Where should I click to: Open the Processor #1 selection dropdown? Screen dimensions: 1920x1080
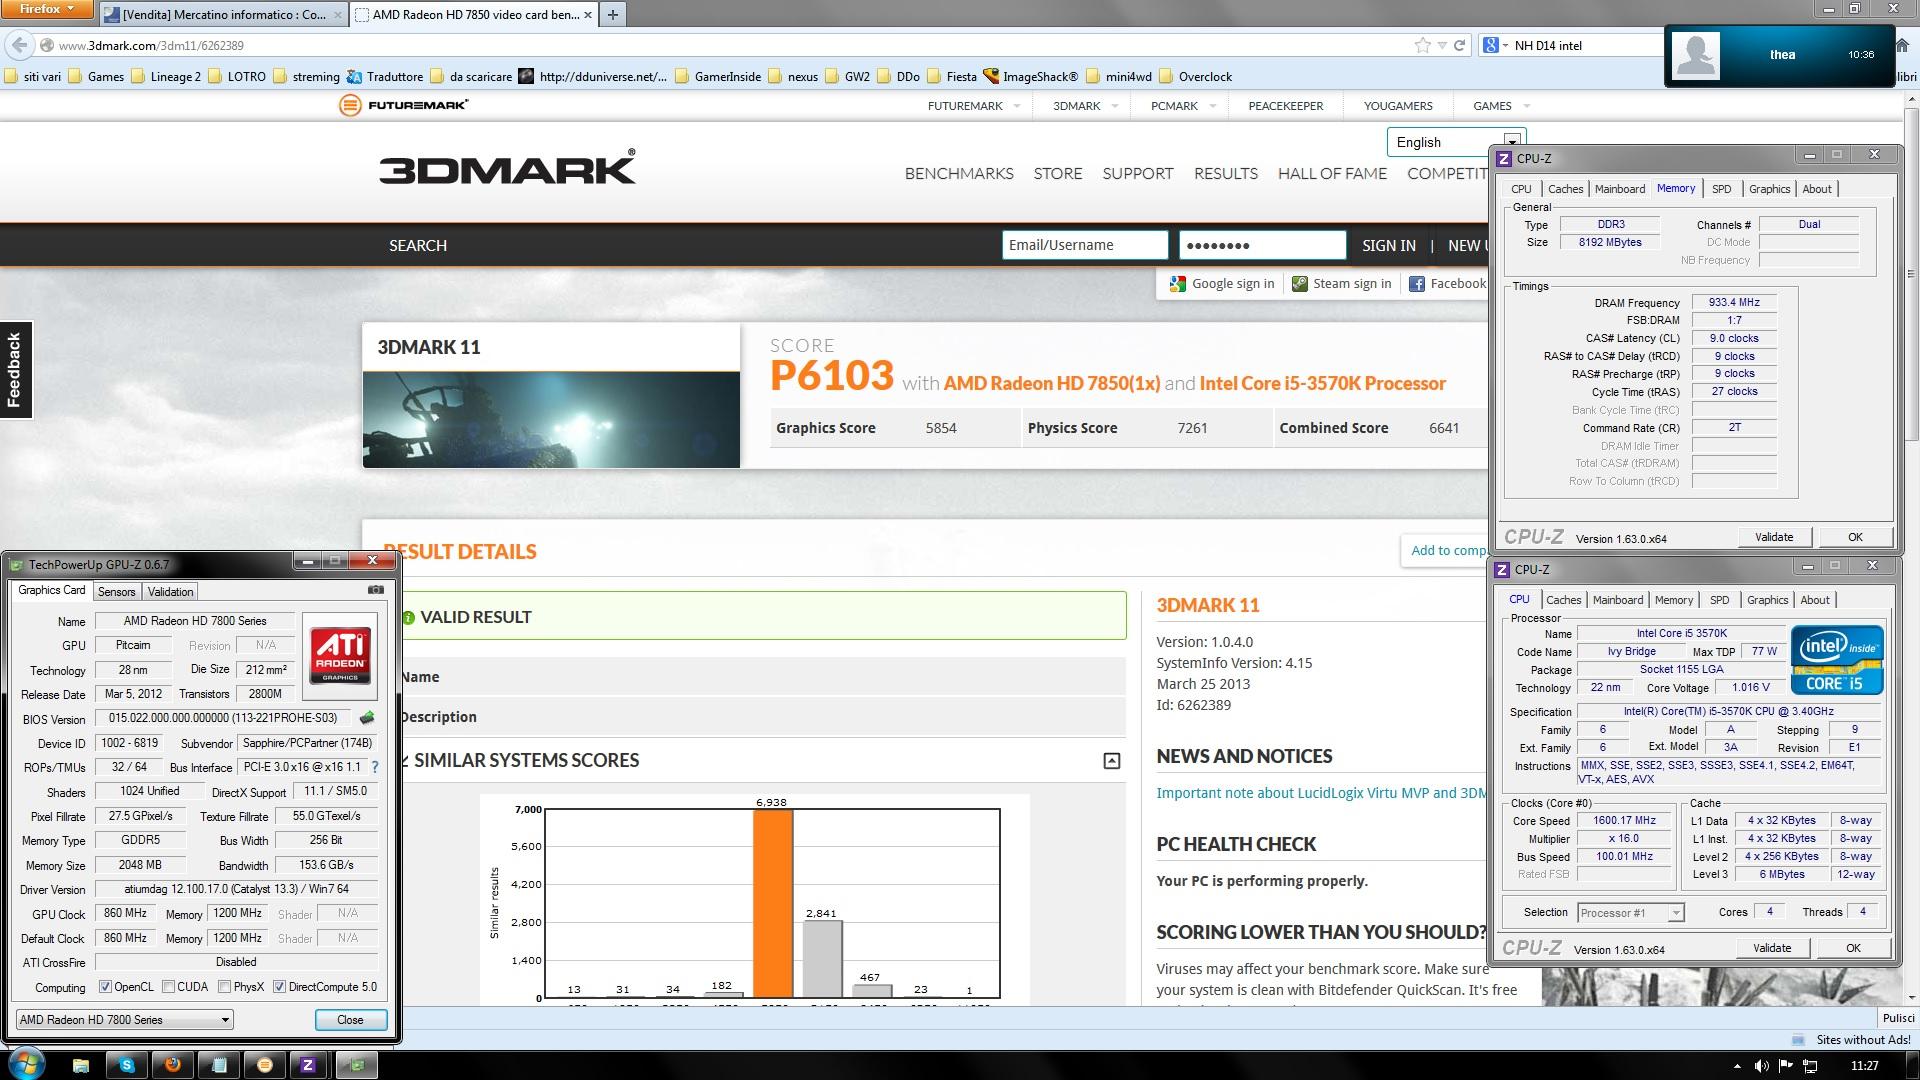1631,913
